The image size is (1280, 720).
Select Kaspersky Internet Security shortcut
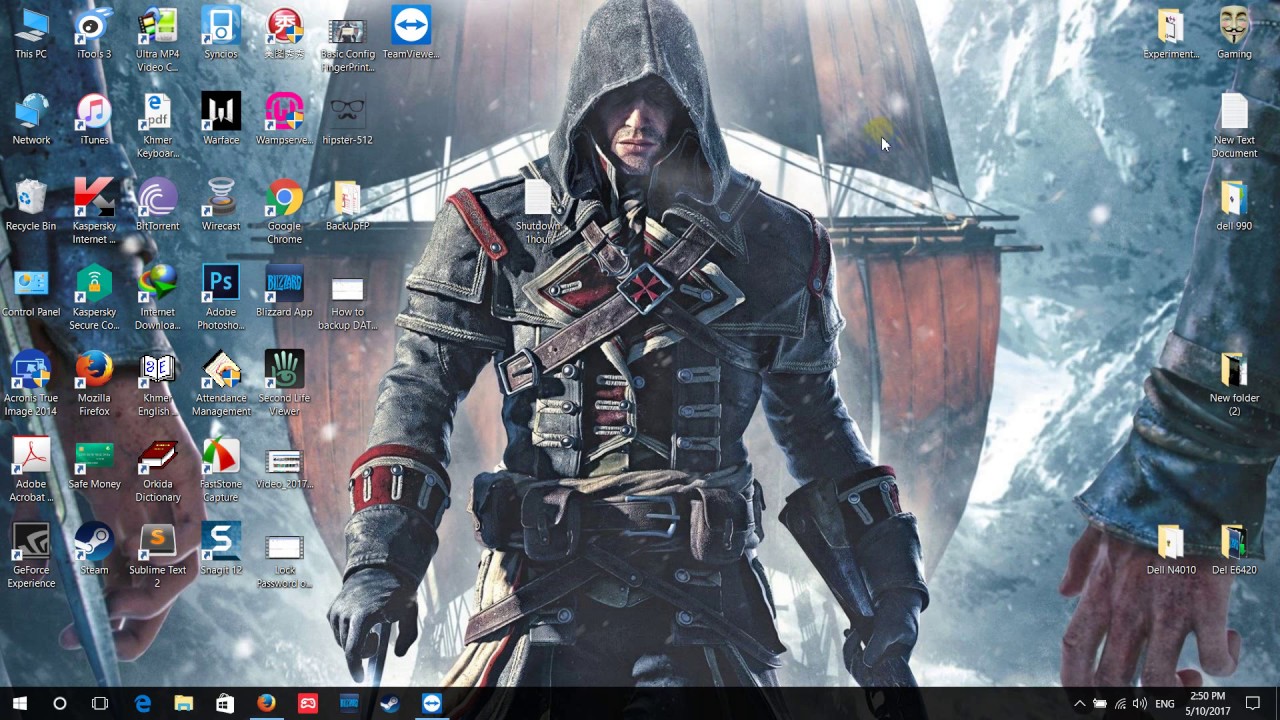(94, 212)
